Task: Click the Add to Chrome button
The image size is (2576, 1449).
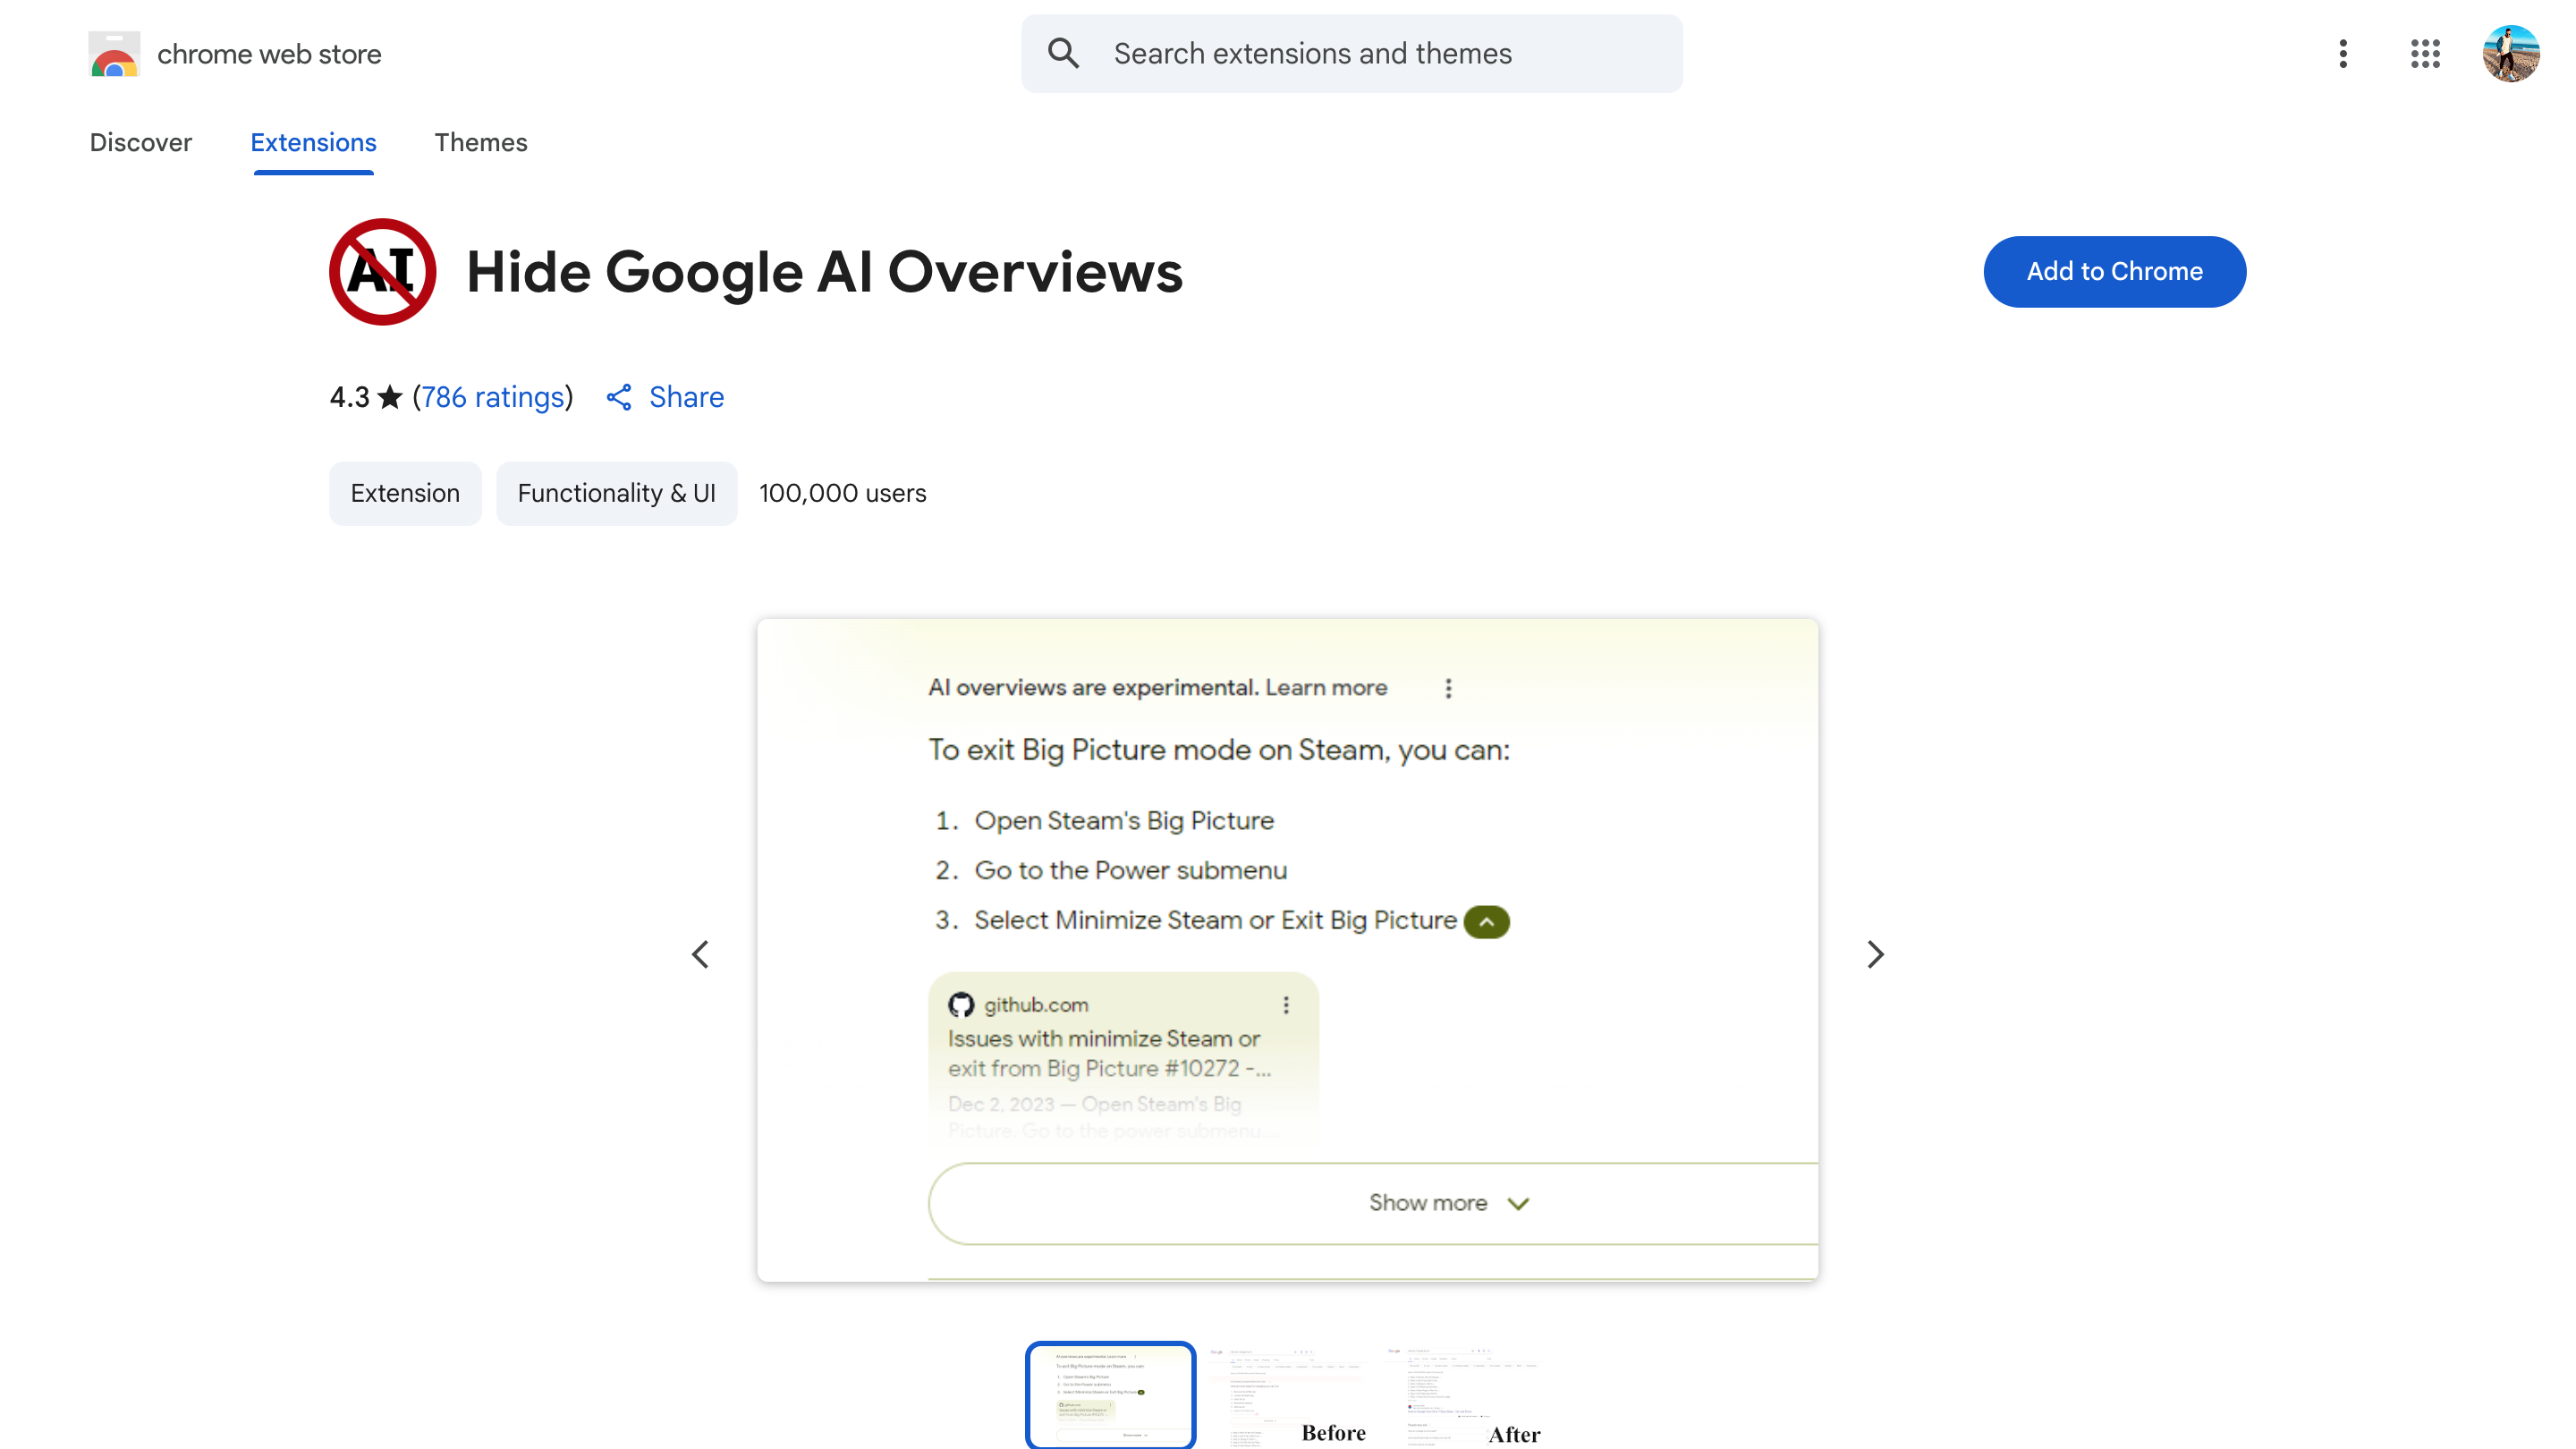Action: pos(2114,272)
